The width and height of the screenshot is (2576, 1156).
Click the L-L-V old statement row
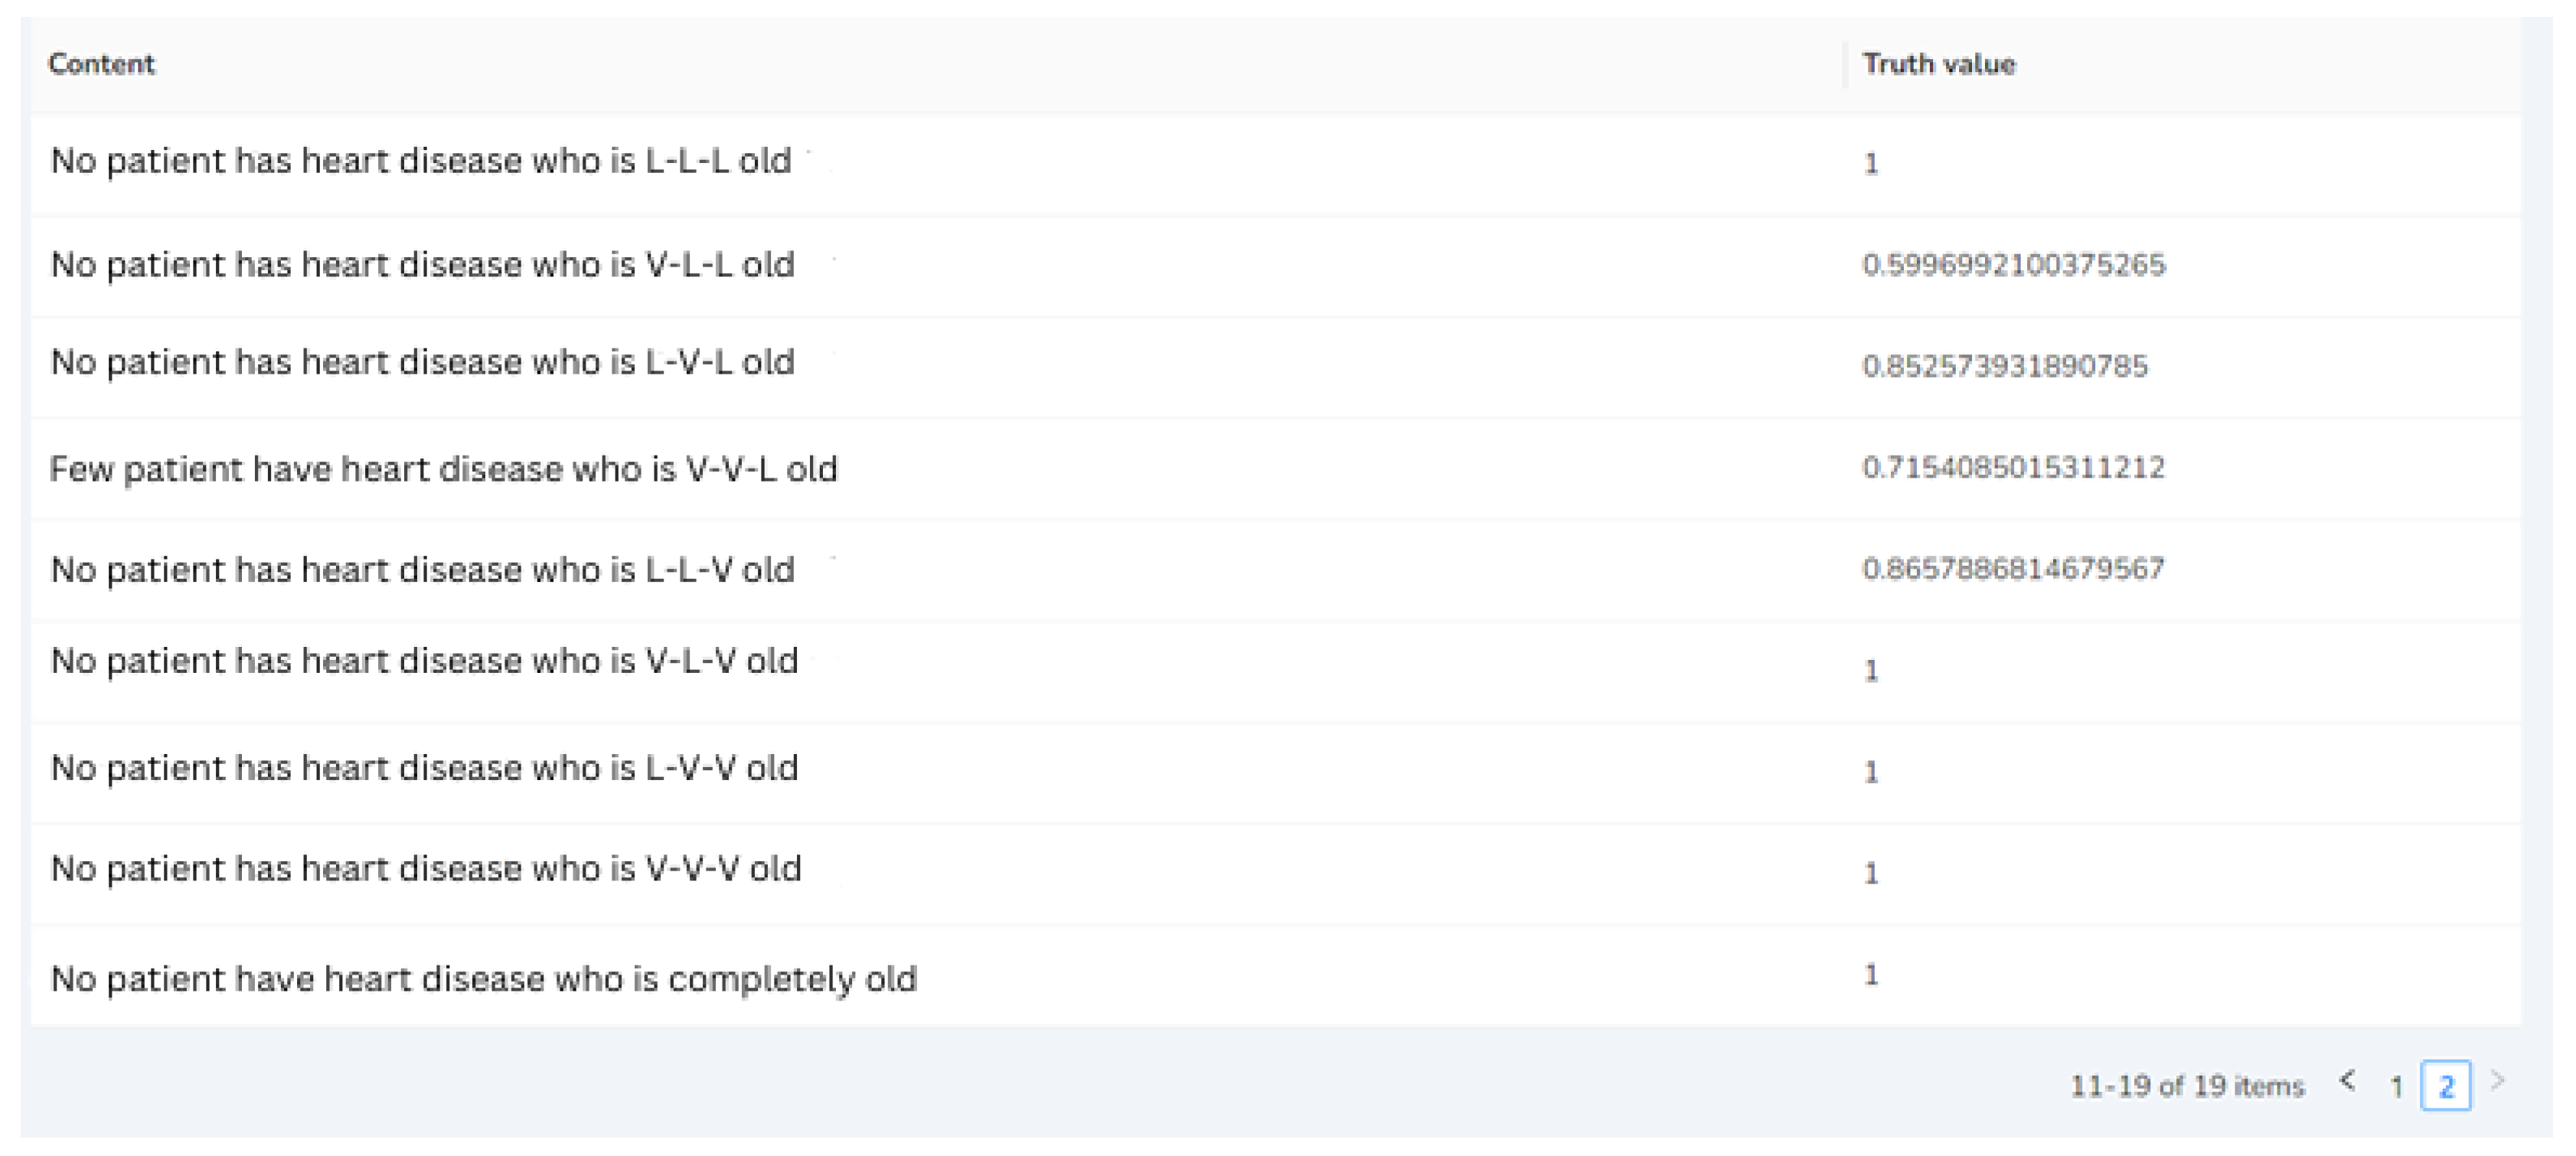(x=423, y=570)
